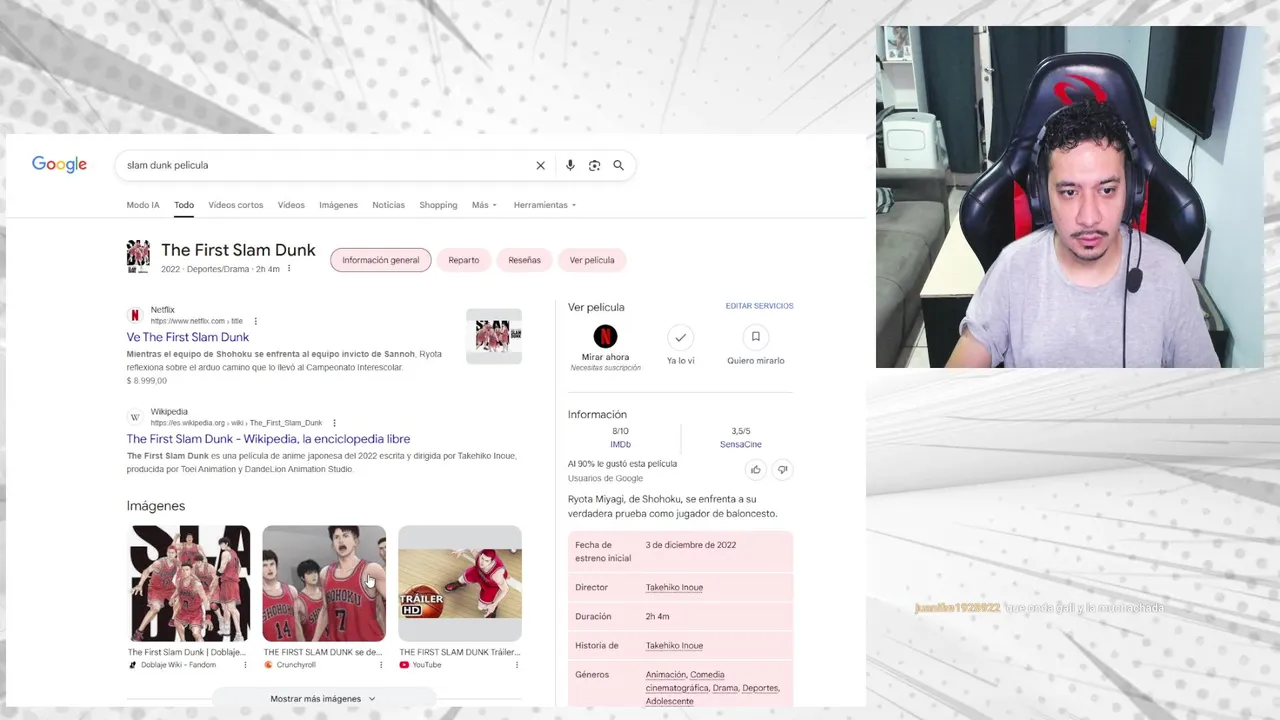
Task: Select the Reparto chip
Action: pyautogui.click(x=464, y=260)
